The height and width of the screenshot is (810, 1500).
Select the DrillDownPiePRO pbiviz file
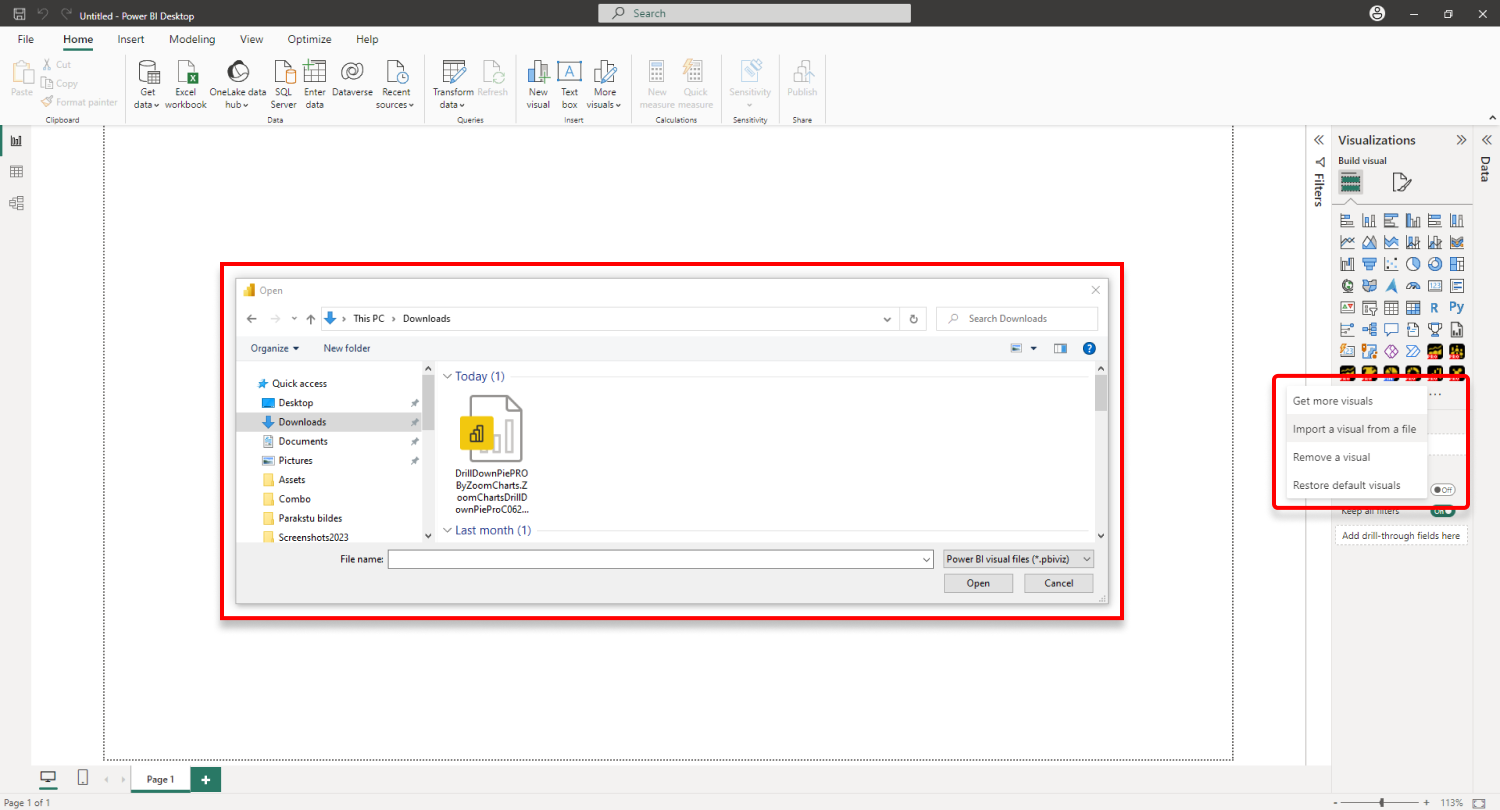pyautogui.click(x=491, y=454)
